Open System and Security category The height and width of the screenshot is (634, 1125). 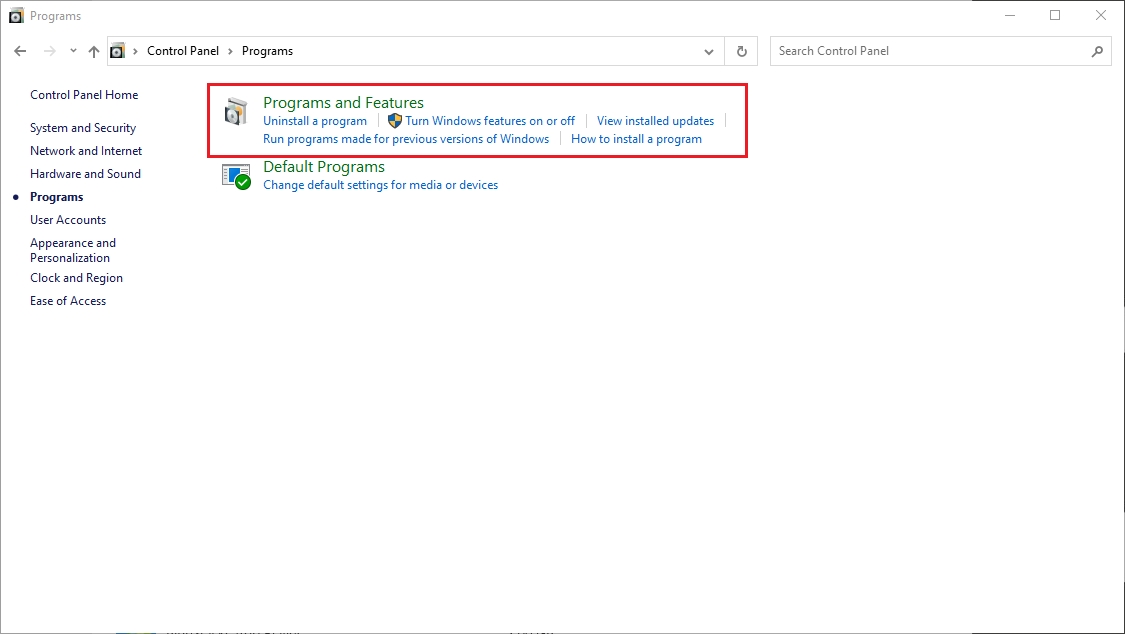pos(83,128)
